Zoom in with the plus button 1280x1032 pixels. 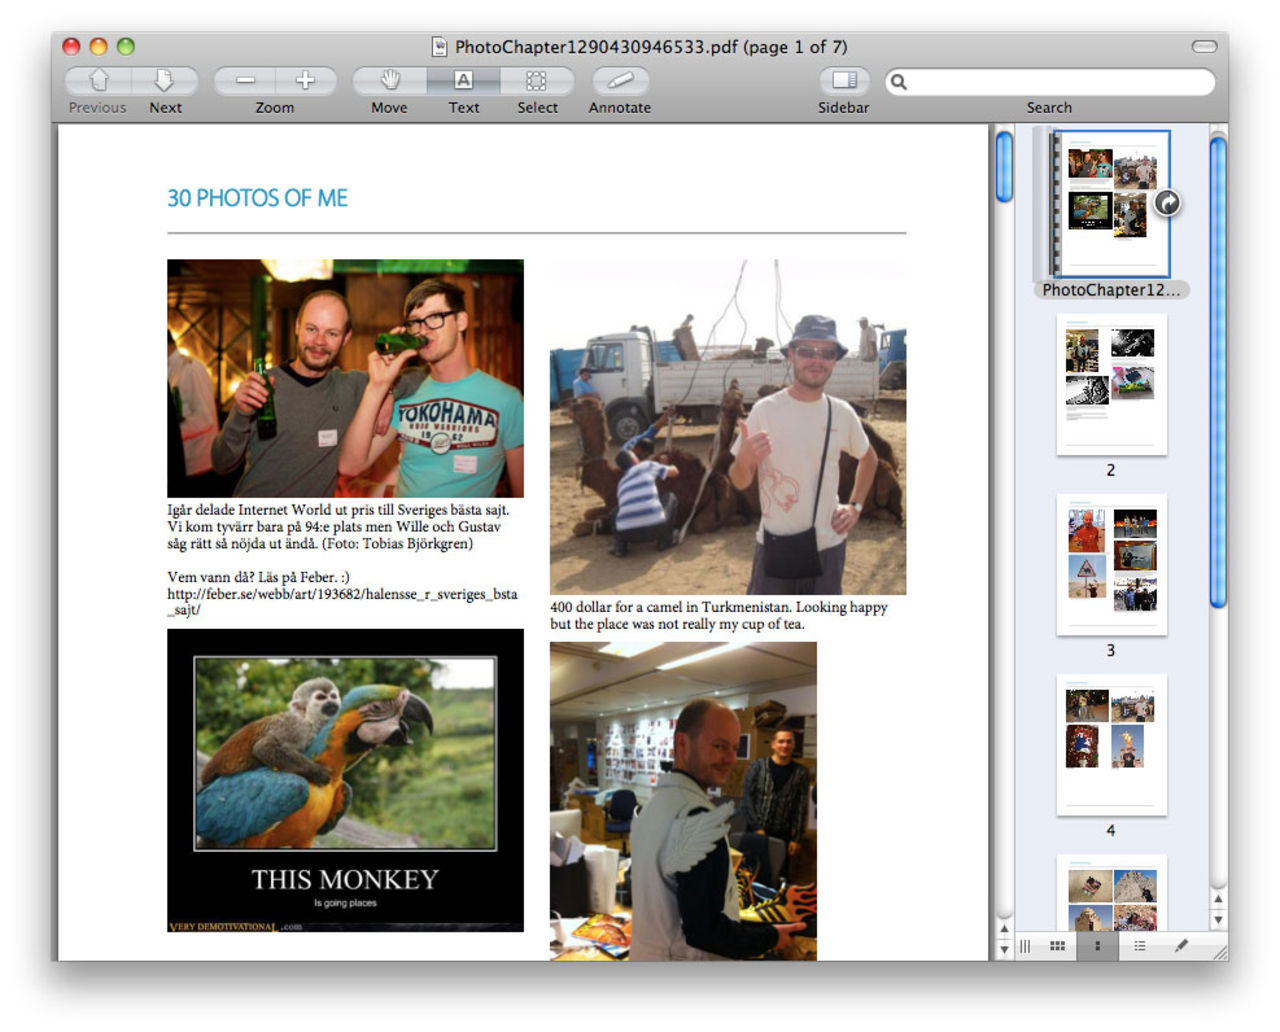(305, 81)
